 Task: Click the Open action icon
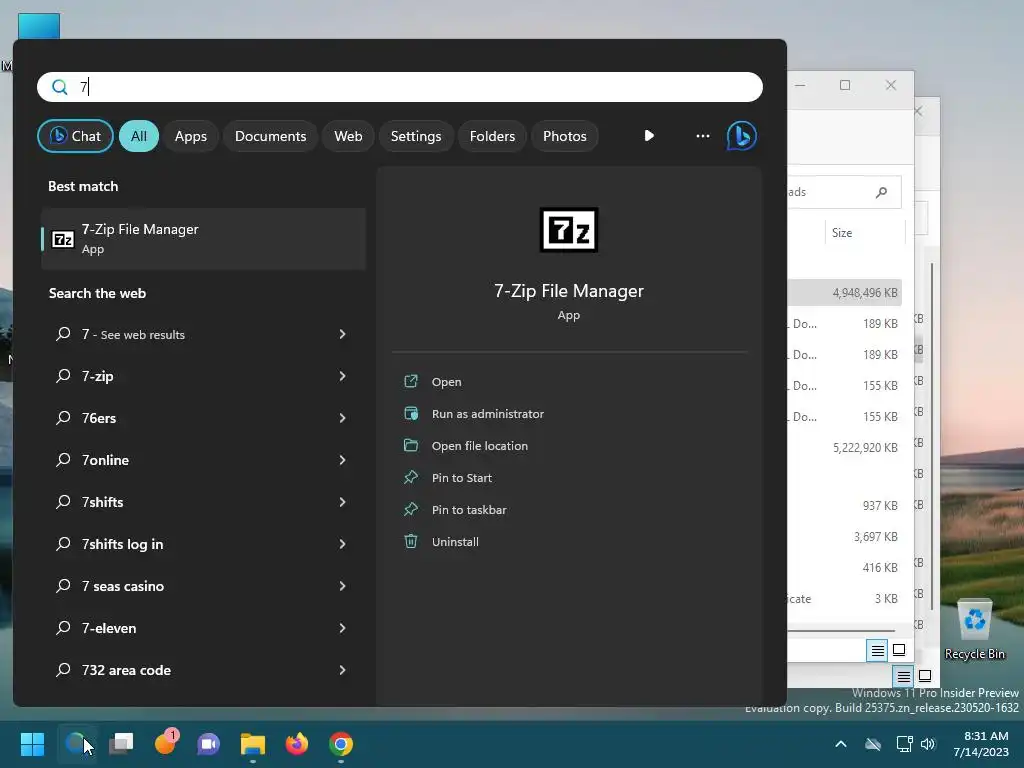point(411,381)
